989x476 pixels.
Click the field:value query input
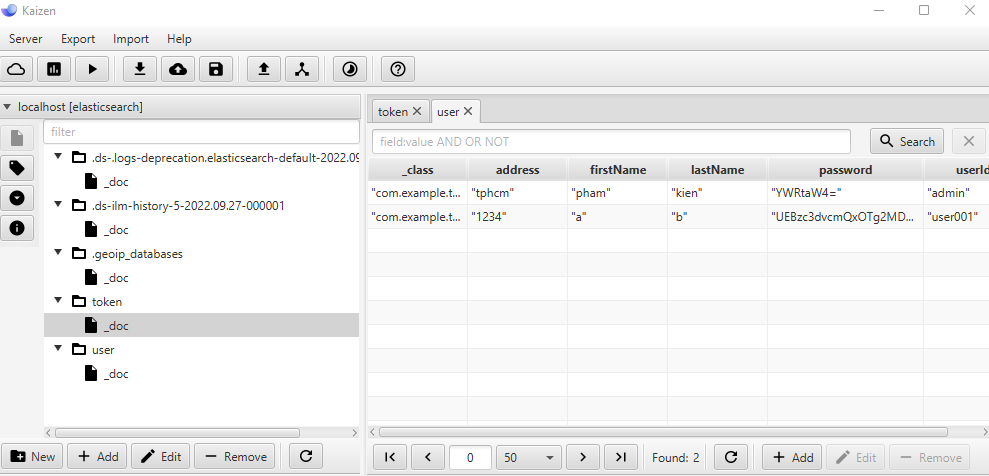[x=611, y=142]
